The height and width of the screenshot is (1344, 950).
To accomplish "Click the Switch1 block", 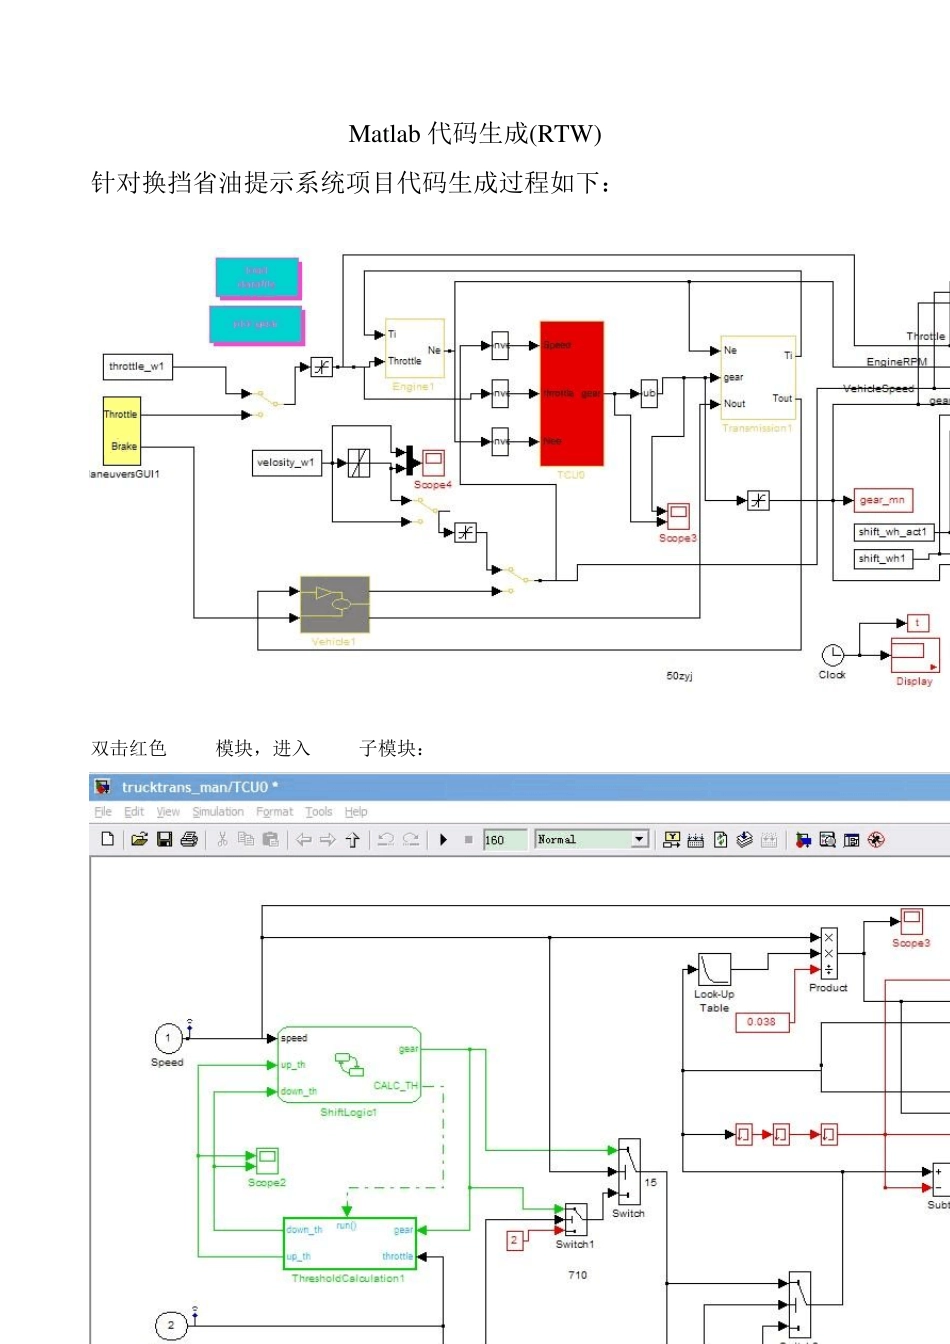I will pos(576,1220).
